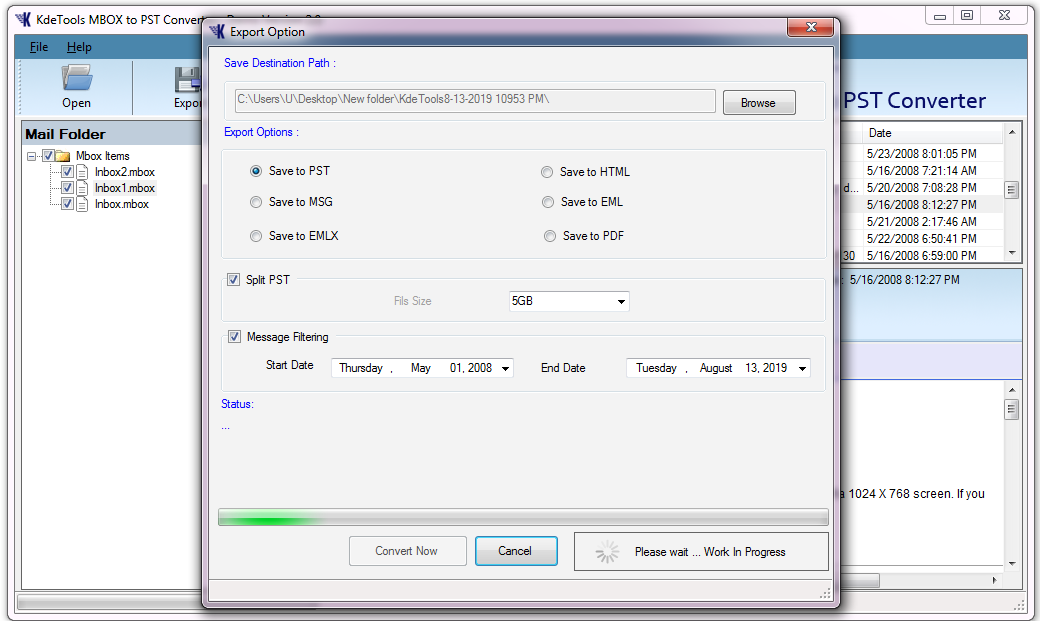Select the Inbox1.mbox tree item

pyautogui.click(x=125, y=188)
